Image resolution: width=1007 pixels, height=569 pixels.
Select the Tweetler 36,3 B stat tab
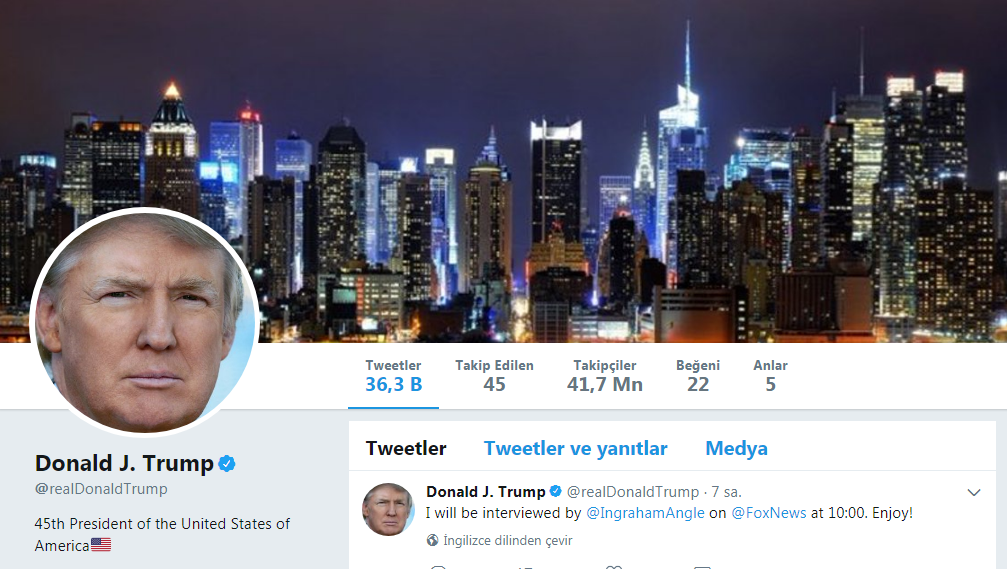point(393,376)
